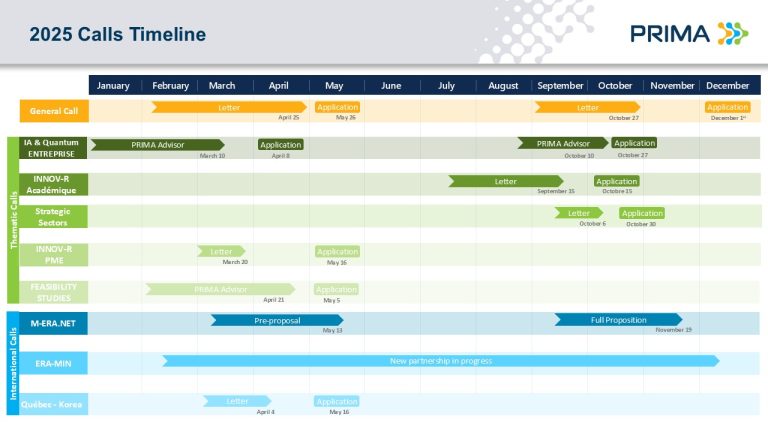Select the Strategic Sectors row label
Screen dimensions: 768x432
54,217
